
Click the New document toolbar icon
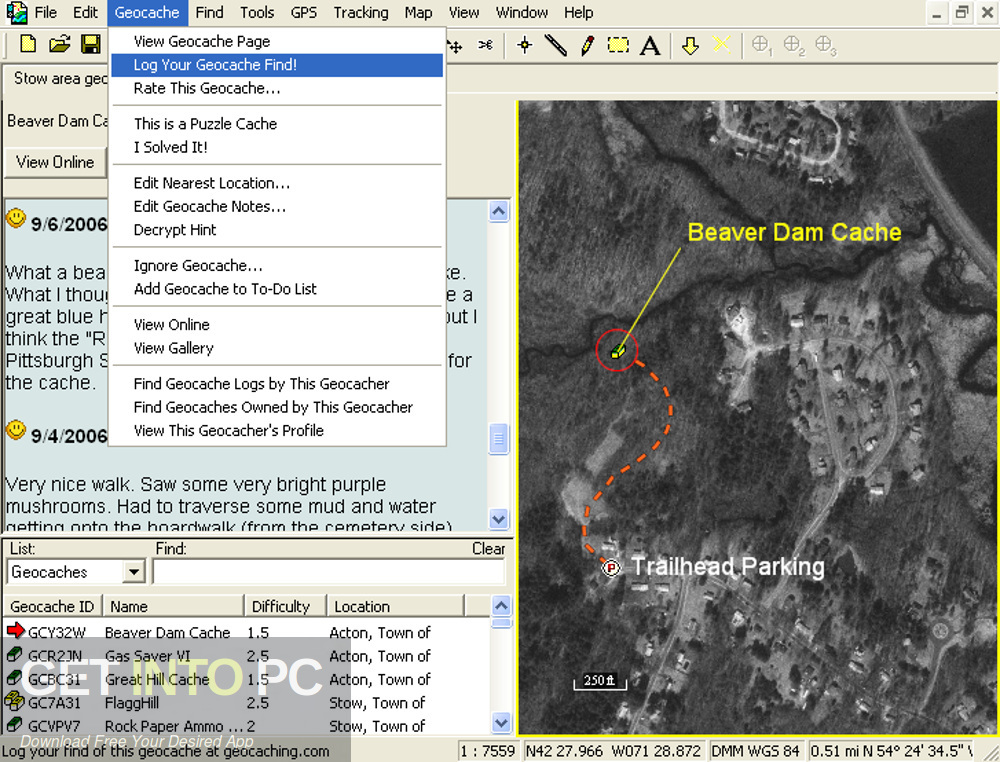coord(28,45)
